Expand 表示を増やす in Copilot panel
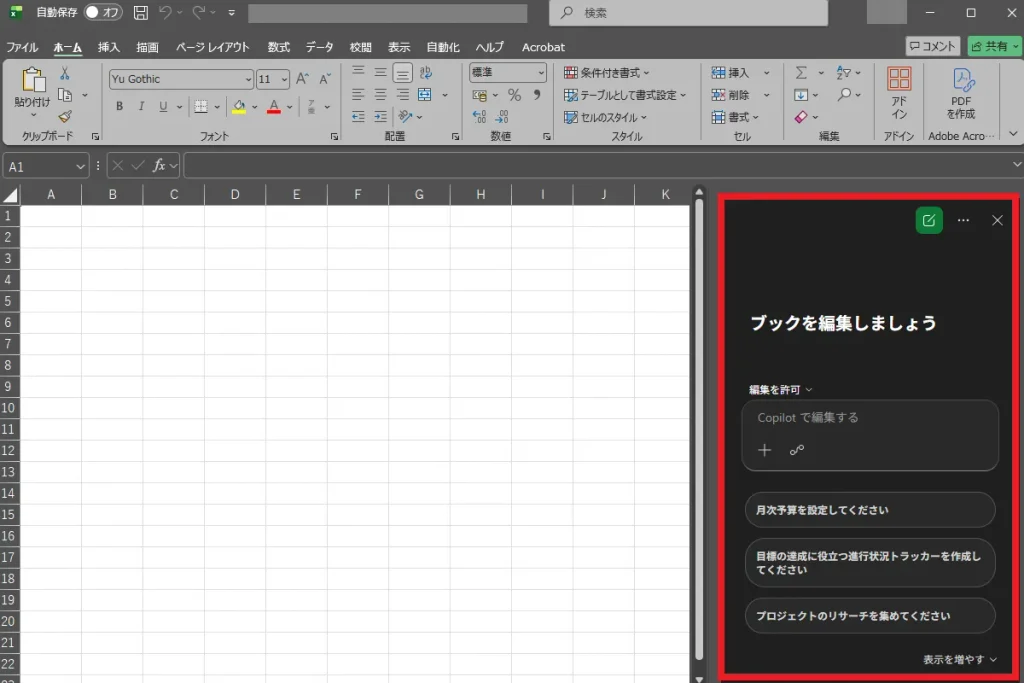Viewport: 1024px width, 683px height. click(x=960, y=659)
